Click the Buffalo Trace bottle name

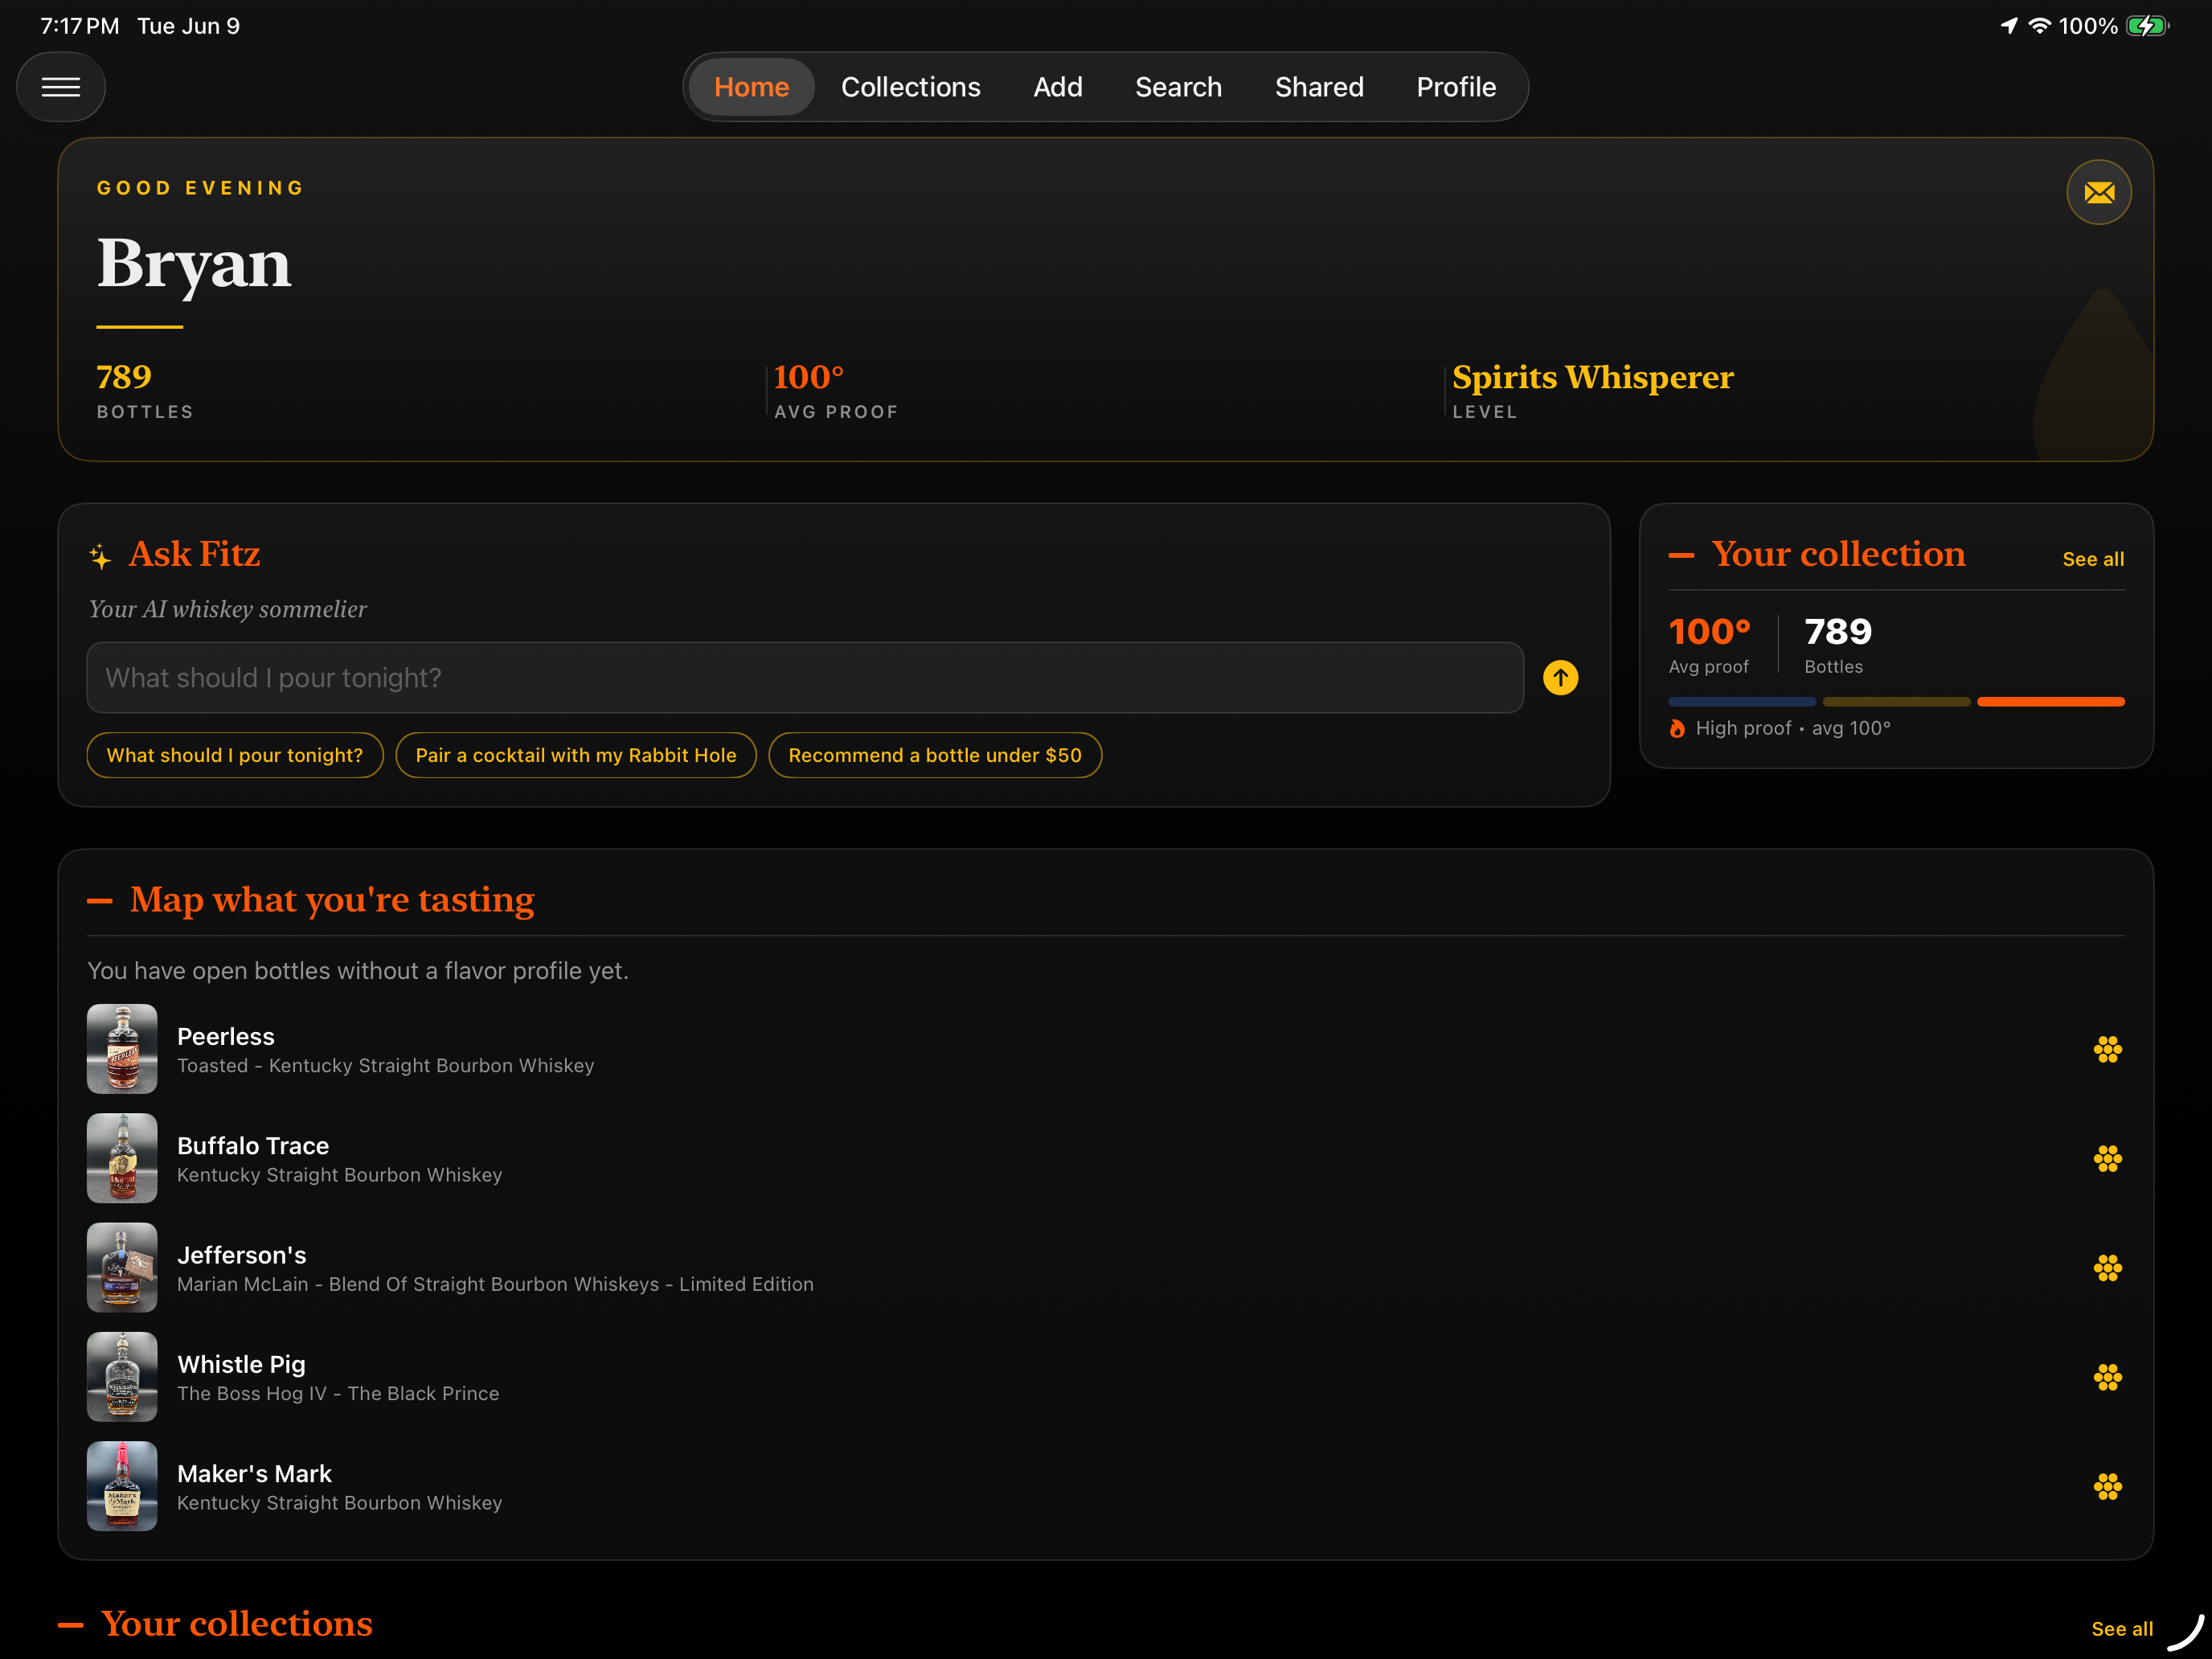tap(253, 1146)
